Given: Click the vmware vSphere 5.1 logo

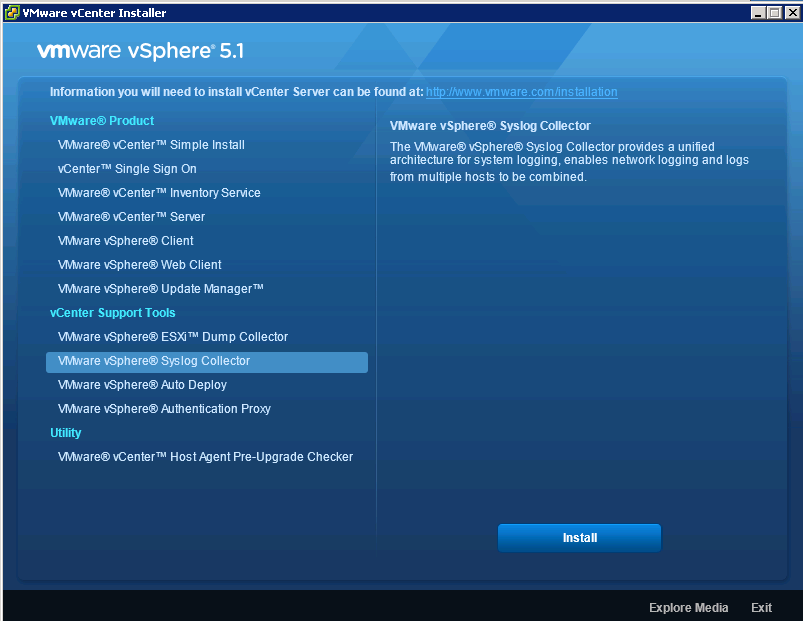Looking at the screenshot, I should coord(140,51).
